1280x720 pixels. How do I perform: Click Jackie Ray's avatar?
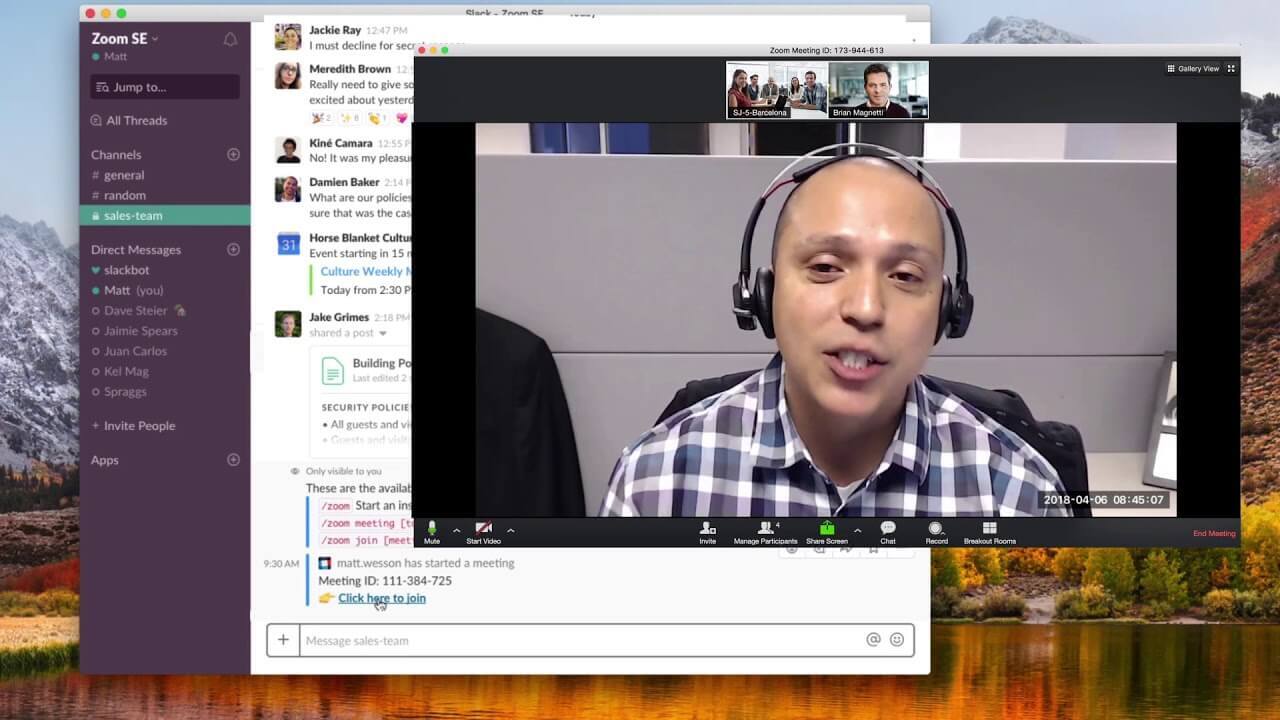pyautogui.click(x=288, y=37)
